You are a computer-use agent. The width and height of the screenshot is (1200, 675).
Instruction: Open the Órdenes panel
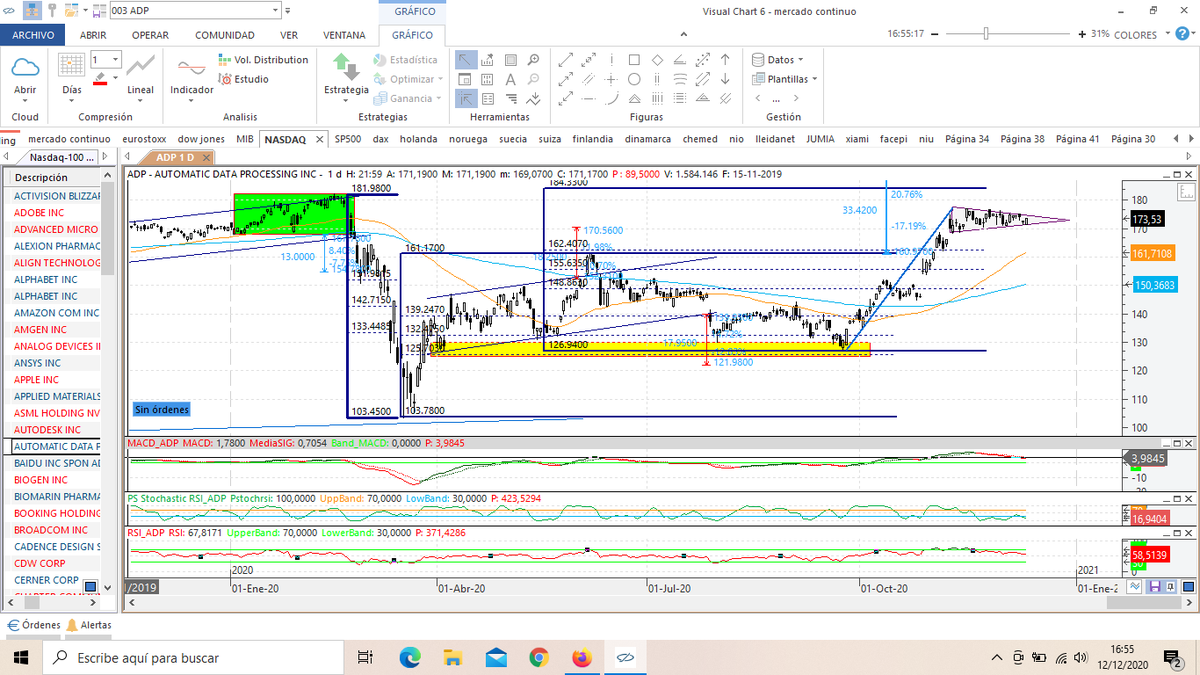32,625
